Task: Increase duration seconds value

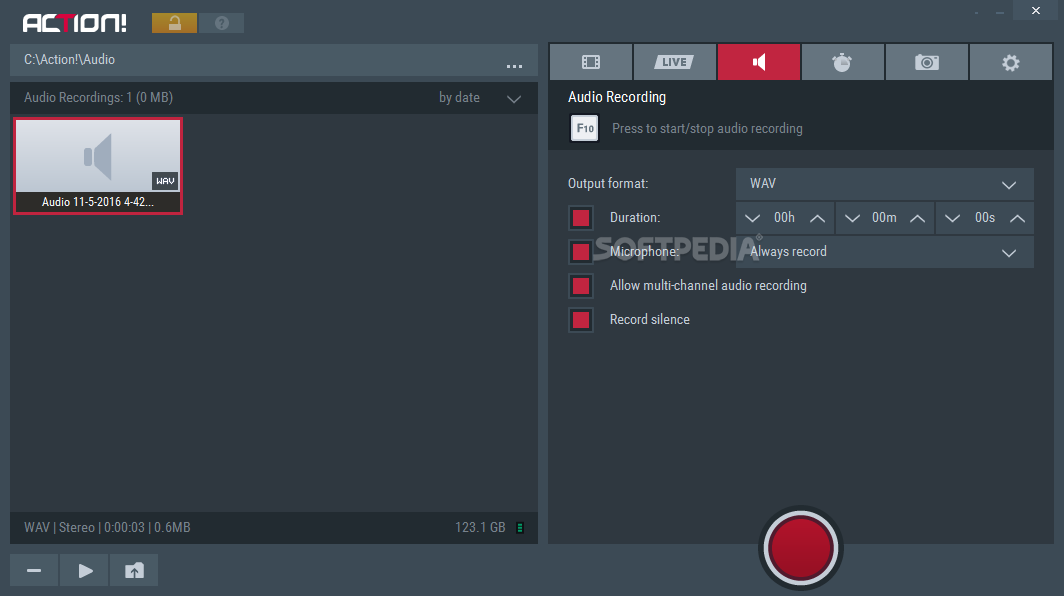Action: click(x=1017, y=218)
